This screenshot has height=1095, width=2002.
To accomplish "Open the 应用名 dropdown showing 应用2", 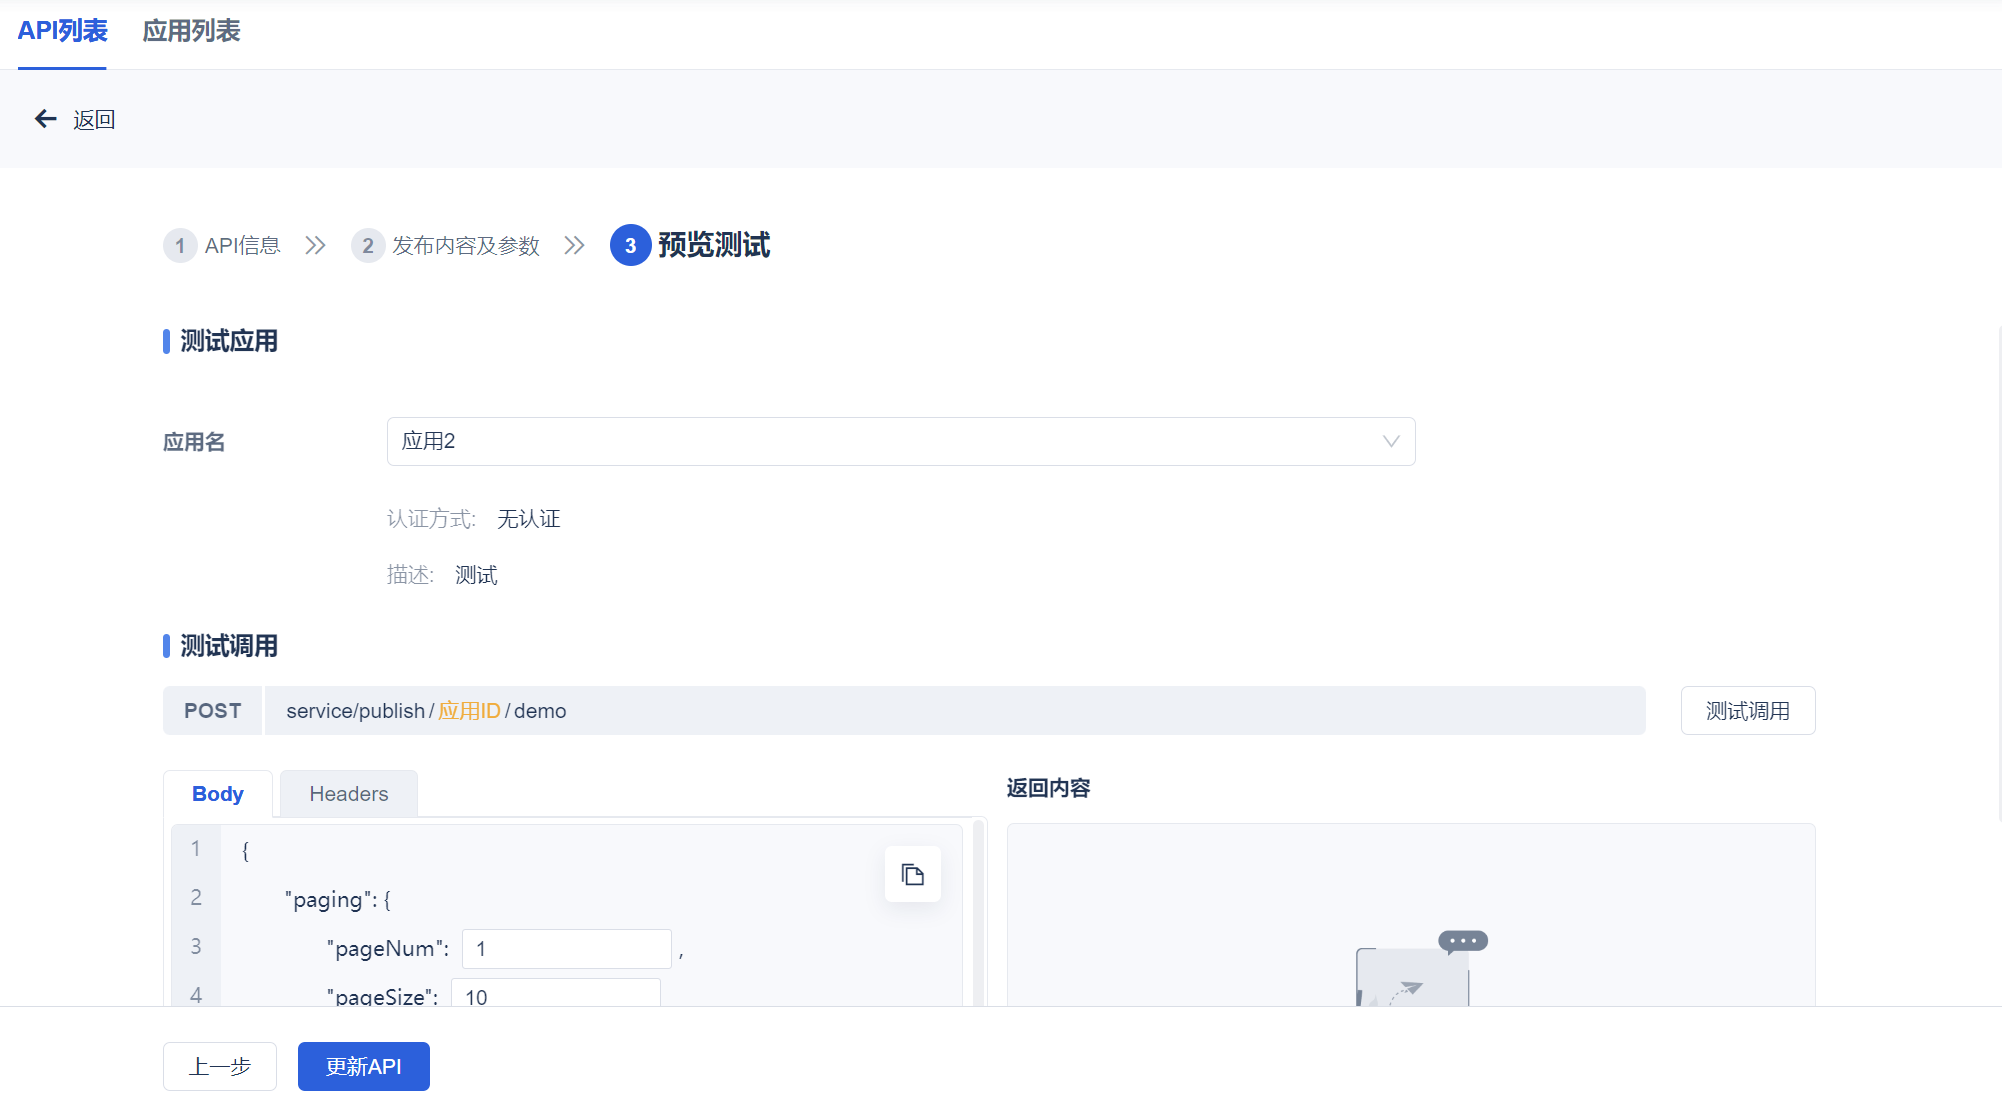I will click(x=880, y=442).
